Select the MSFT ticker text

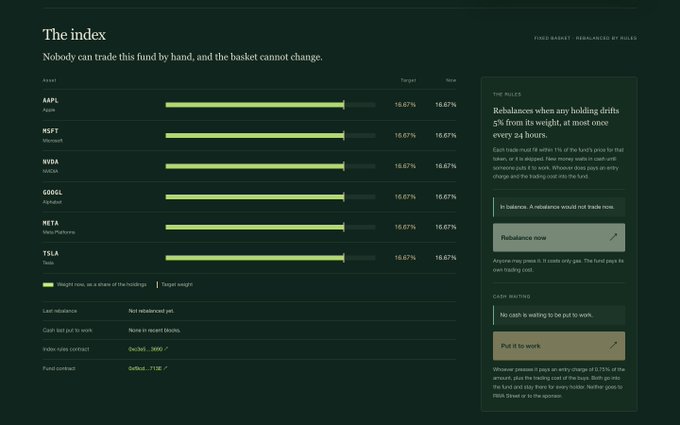(50, 131)
